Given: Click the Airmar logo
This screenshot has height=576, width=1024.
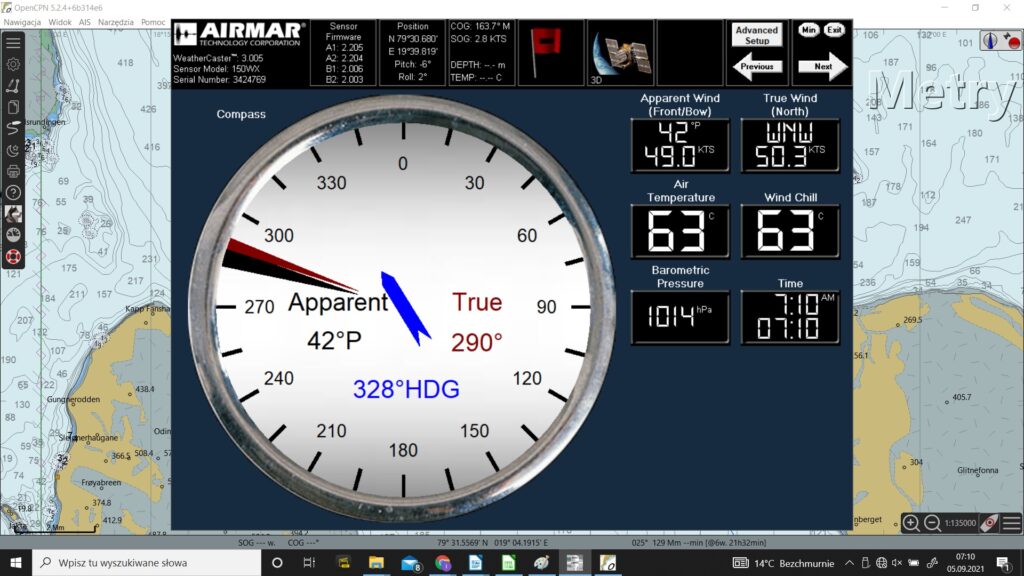Looking at the screenshot, I should (240, 35).
